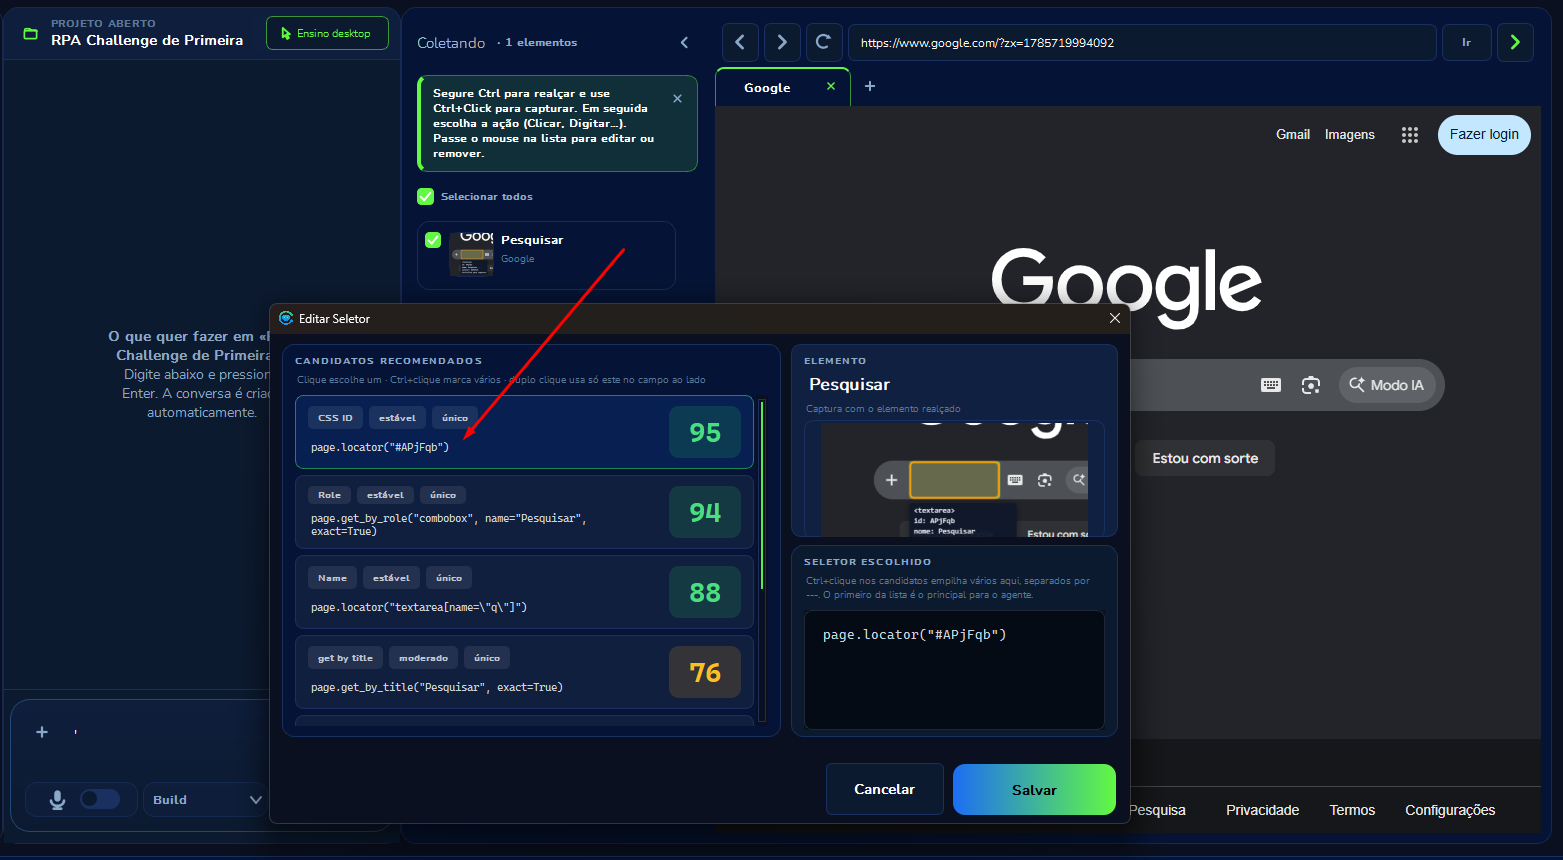Screen dimensions: 1563x860
Task: Click the Google search by image icon
Action: coord(1311,385)
